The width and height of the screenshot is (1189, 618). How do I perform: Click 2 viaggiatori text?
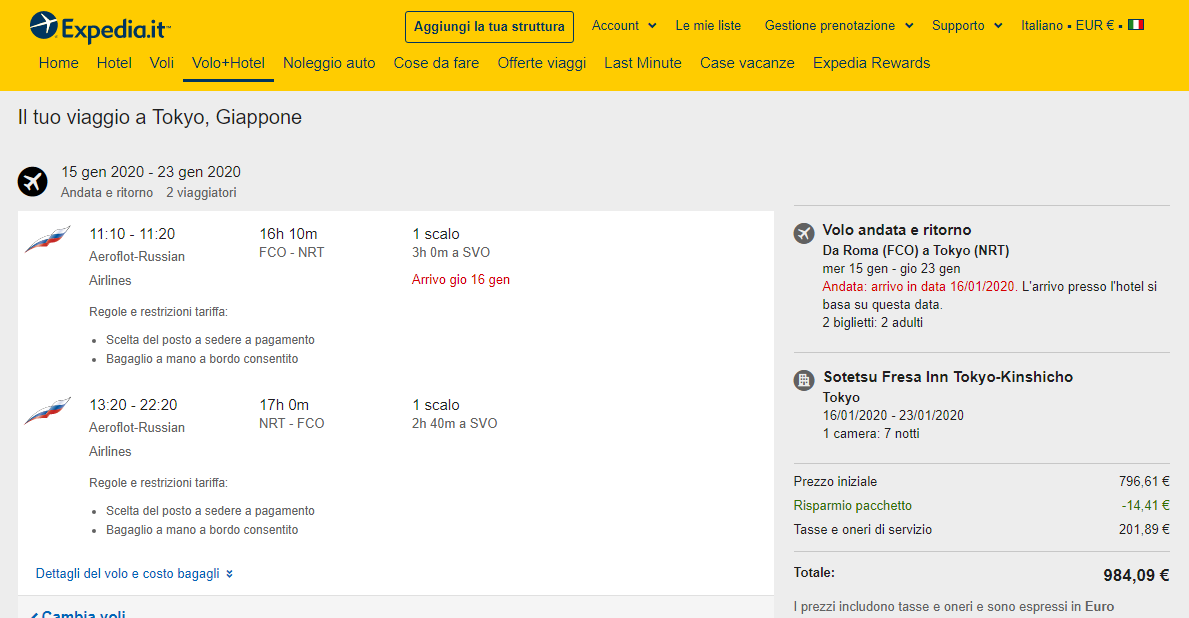(201, 193)
